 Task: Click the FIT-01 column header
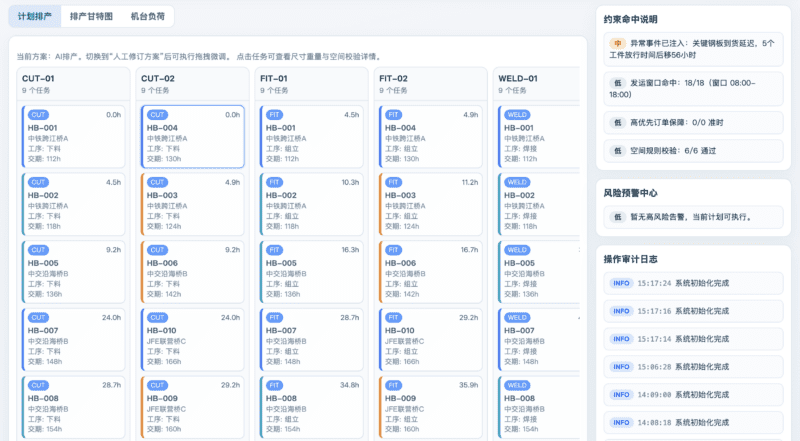click(x=312, y=84)
